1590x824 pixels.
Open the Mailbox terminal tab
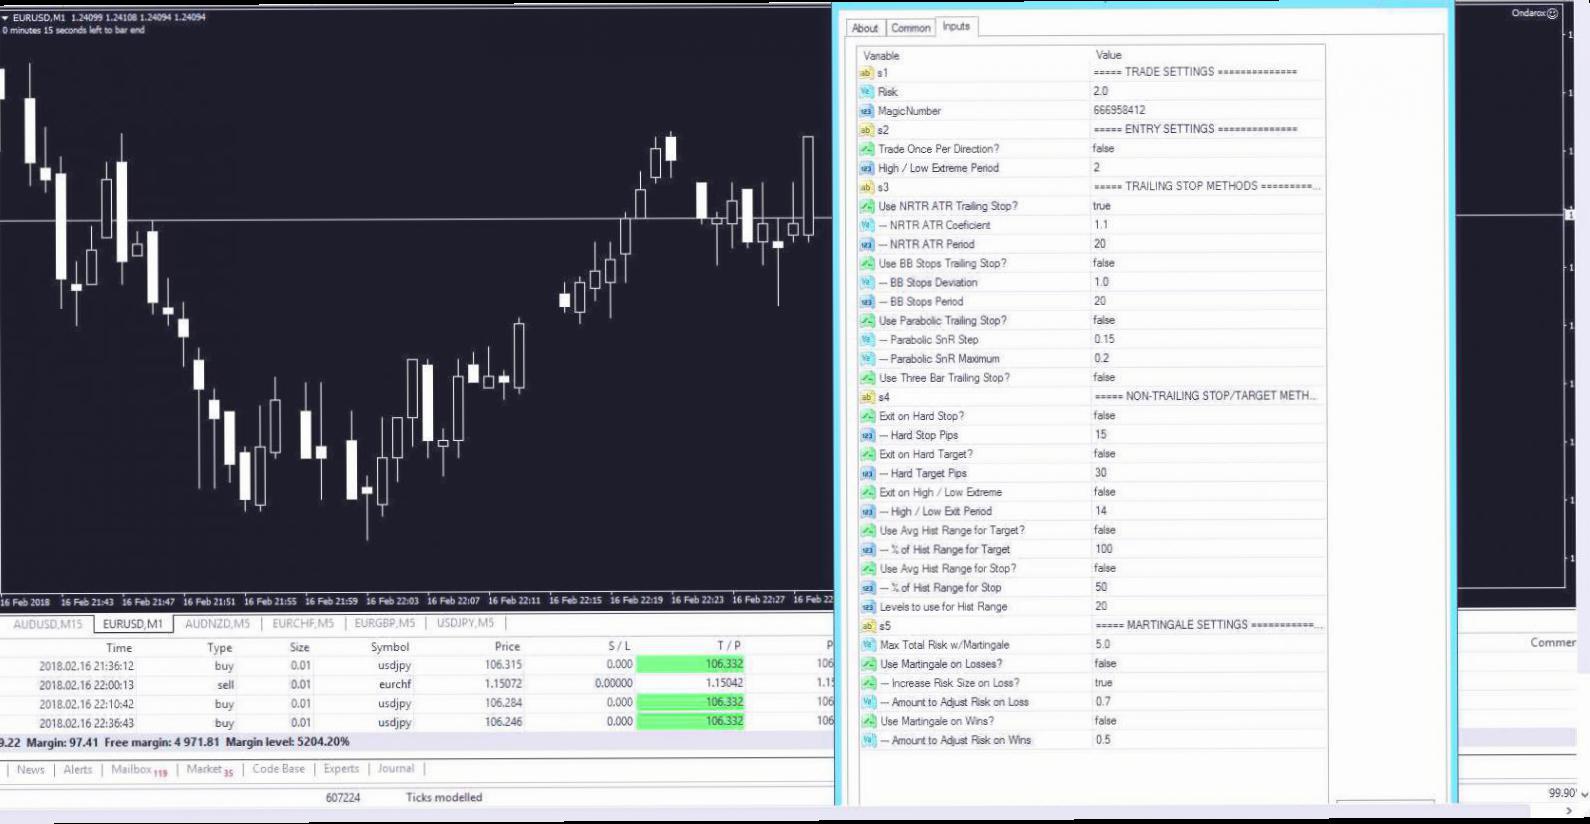point(139,769)
